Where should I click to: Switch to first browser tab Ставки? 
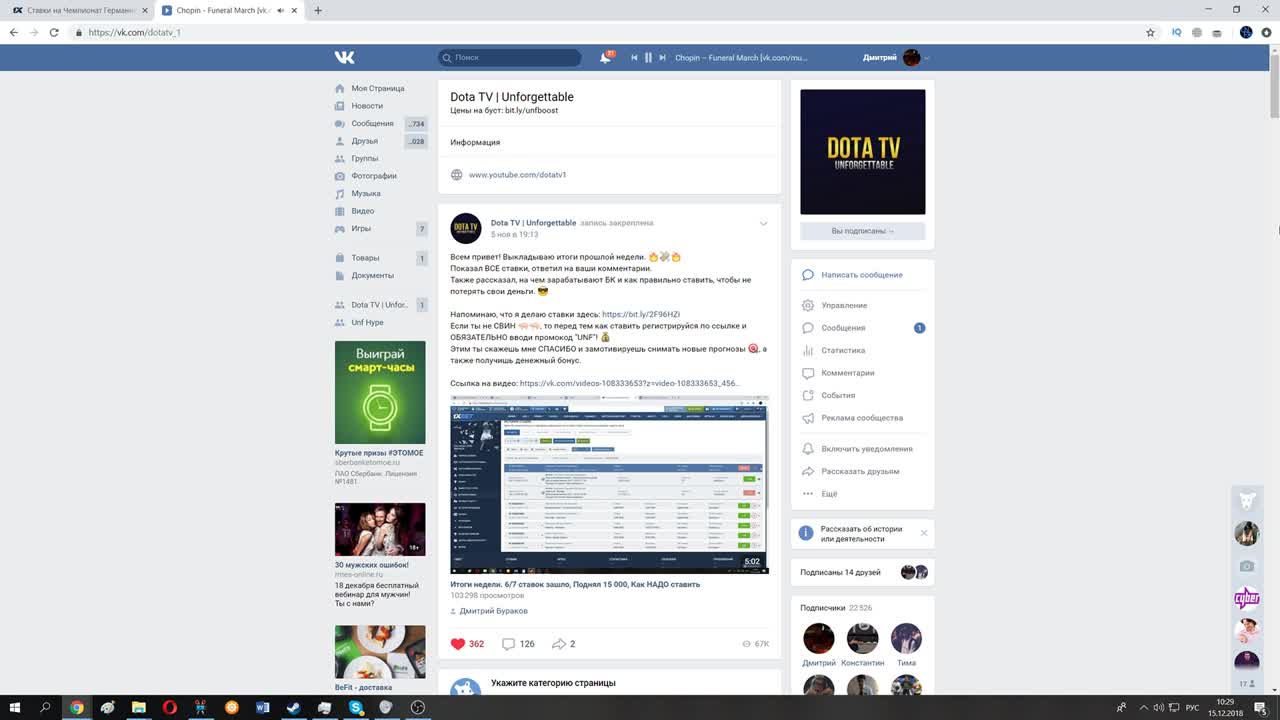coord(80,10)
